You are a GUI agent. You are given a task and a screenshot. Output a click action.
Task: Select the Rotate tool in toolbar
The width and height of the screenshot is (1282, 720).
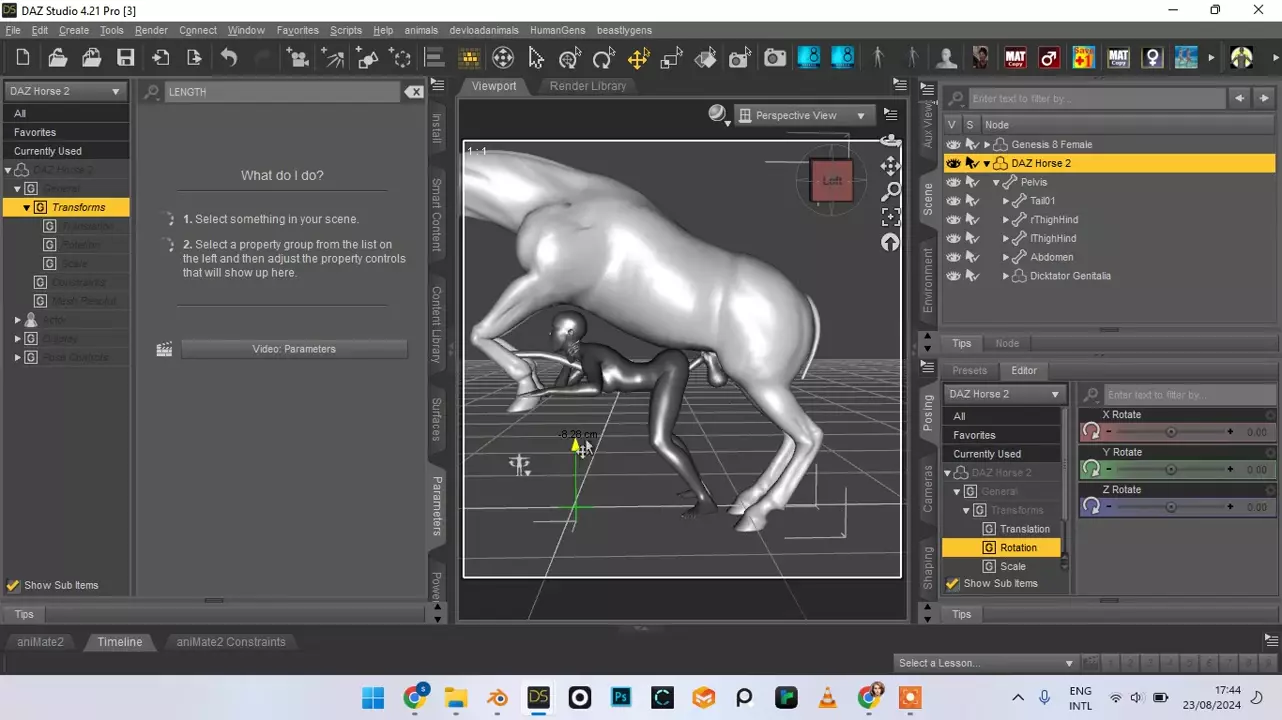point(603,59)
